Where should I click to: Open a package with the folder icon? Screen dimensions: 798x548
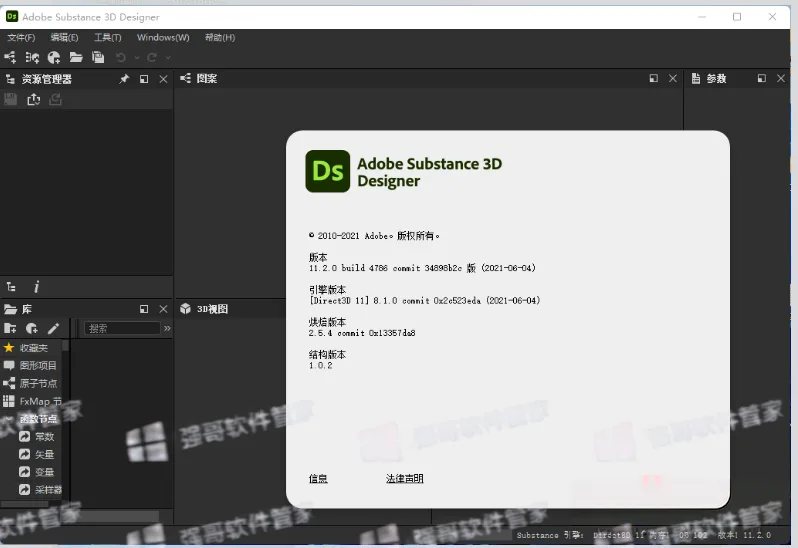[x=76, y=57]
